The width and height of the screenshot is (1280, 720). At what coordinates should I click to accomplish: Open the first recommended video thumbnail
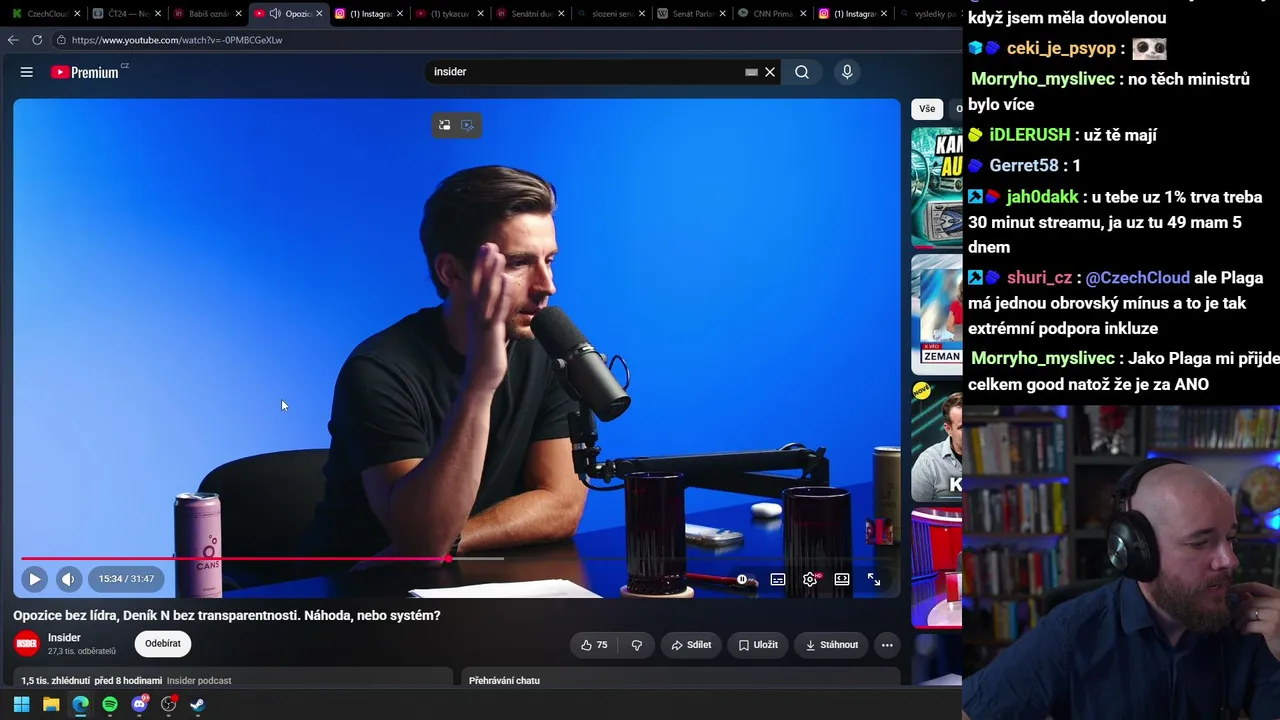click(937, 188)
